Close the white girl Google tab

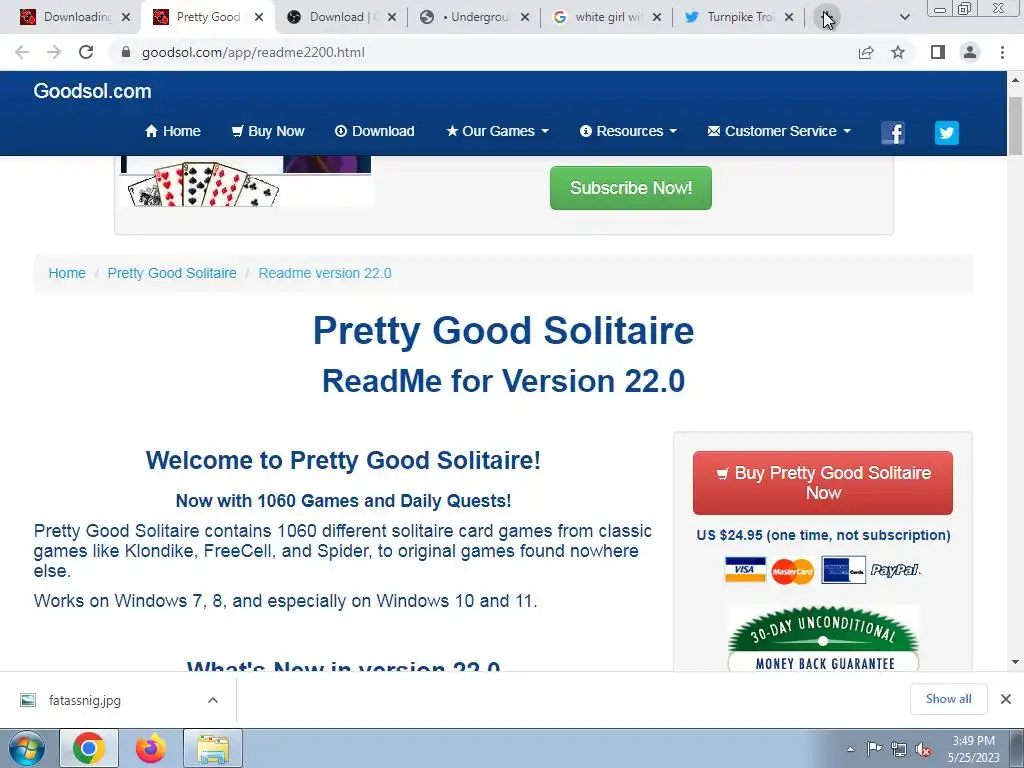click(x=657, y=18)
